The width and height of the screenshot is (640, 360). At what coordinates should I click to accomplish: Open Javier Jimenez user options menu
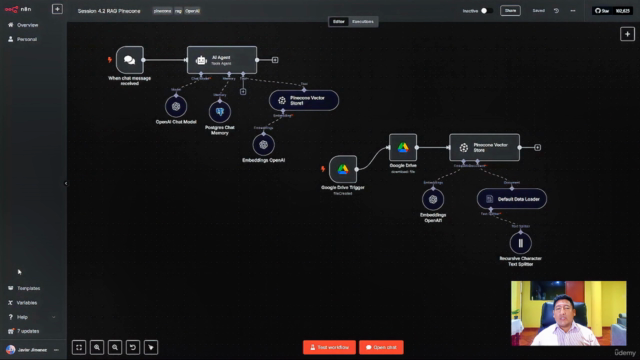pyautogui.click(x=56, y=350)
